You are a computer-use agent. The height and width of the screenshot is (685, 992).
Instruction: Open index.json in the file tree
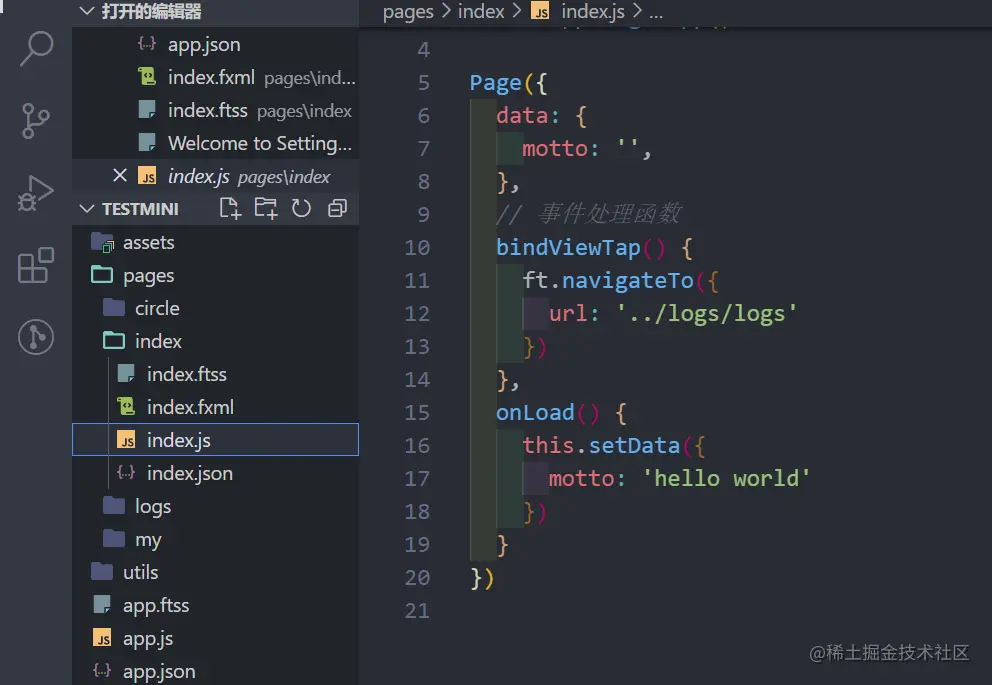click(x=216, y=473)
